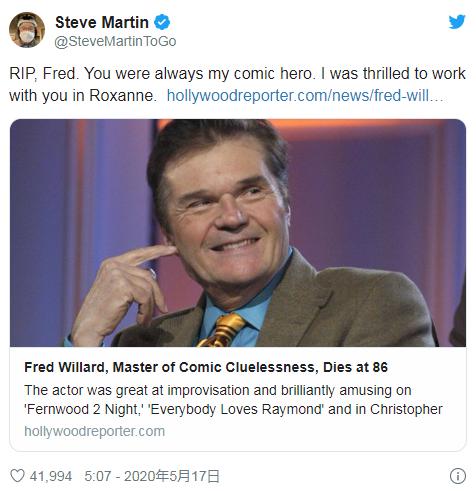
Task: Click the blue verified checkmark badge
Action: coord(162,22)
